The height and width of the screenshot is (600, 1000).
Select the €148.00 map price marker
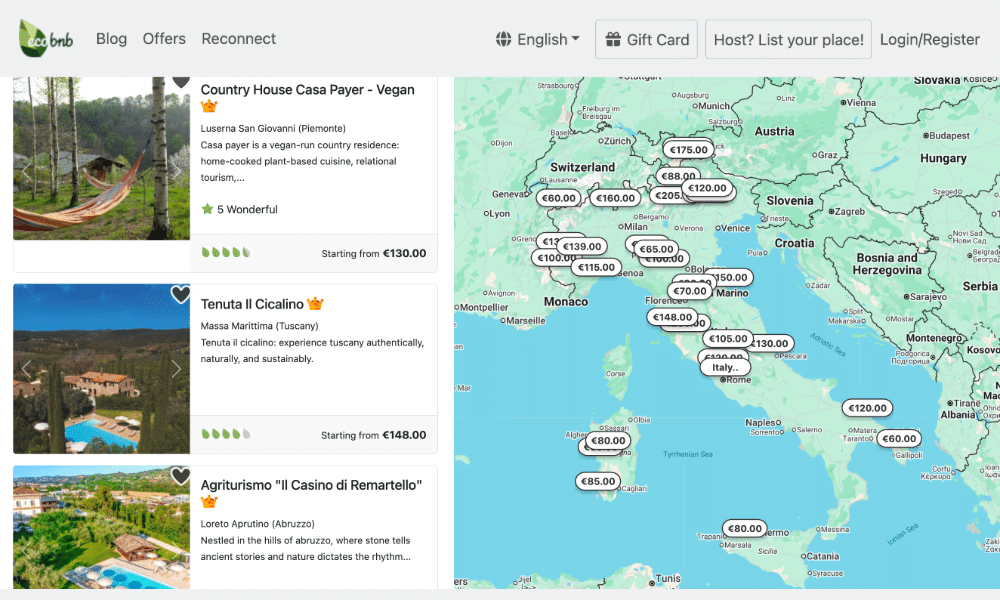672,317
